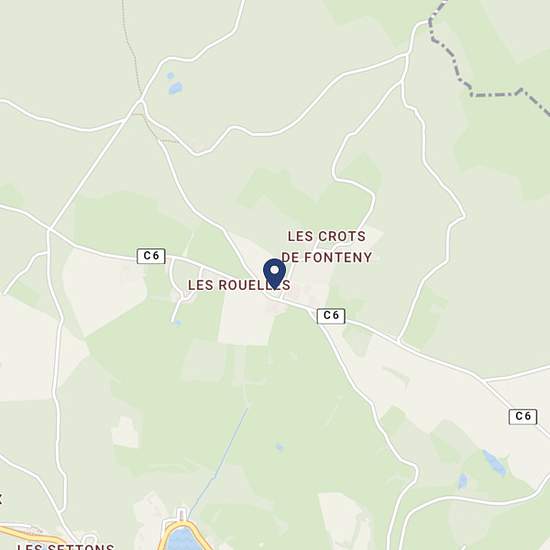
Task: Select the C6 road shield near Les Rouelles
Action: click(151, 256)
